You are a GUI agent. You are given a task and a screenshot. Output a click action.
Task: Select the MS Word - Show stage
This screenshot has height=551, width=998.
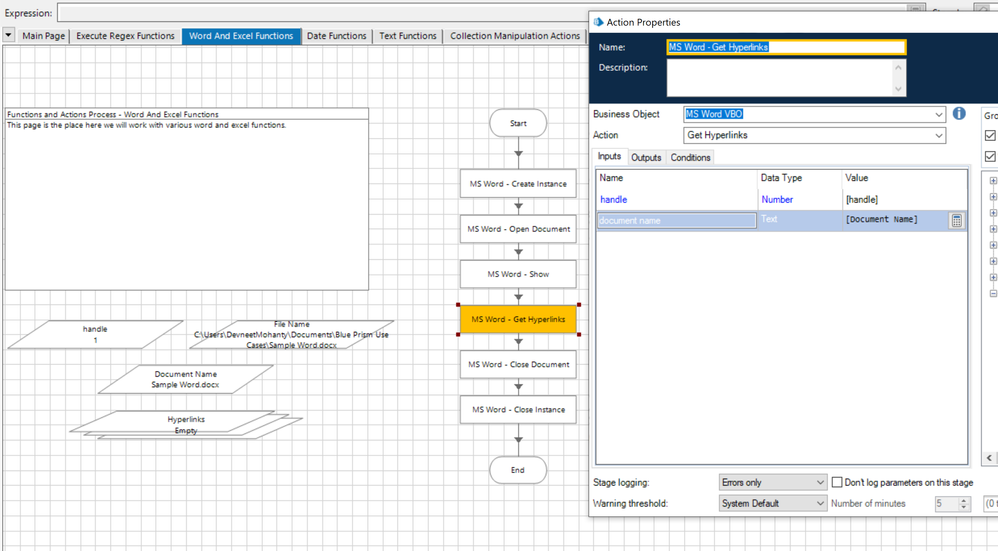click(x=518, y=274)
